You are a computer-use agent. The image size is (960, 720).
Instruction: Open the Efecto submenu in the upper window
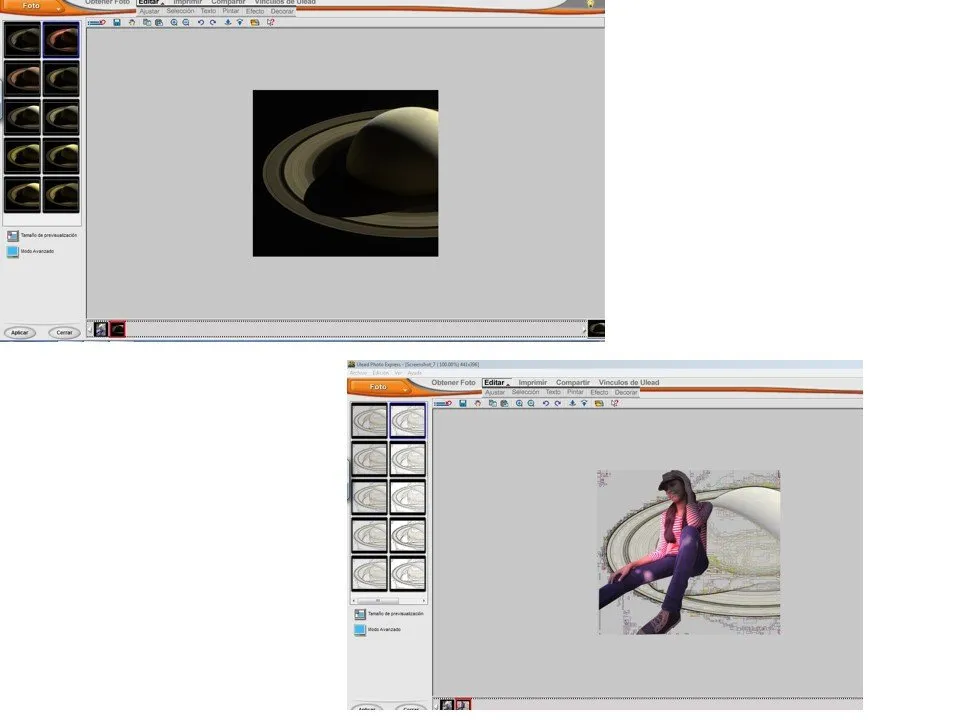click(x=255, y=12)
